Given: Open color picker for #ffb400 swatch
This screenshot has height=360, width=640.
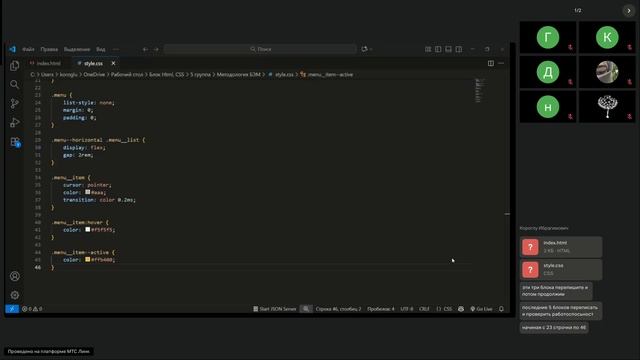Looking at the screenshot, I should coord(87,260).
